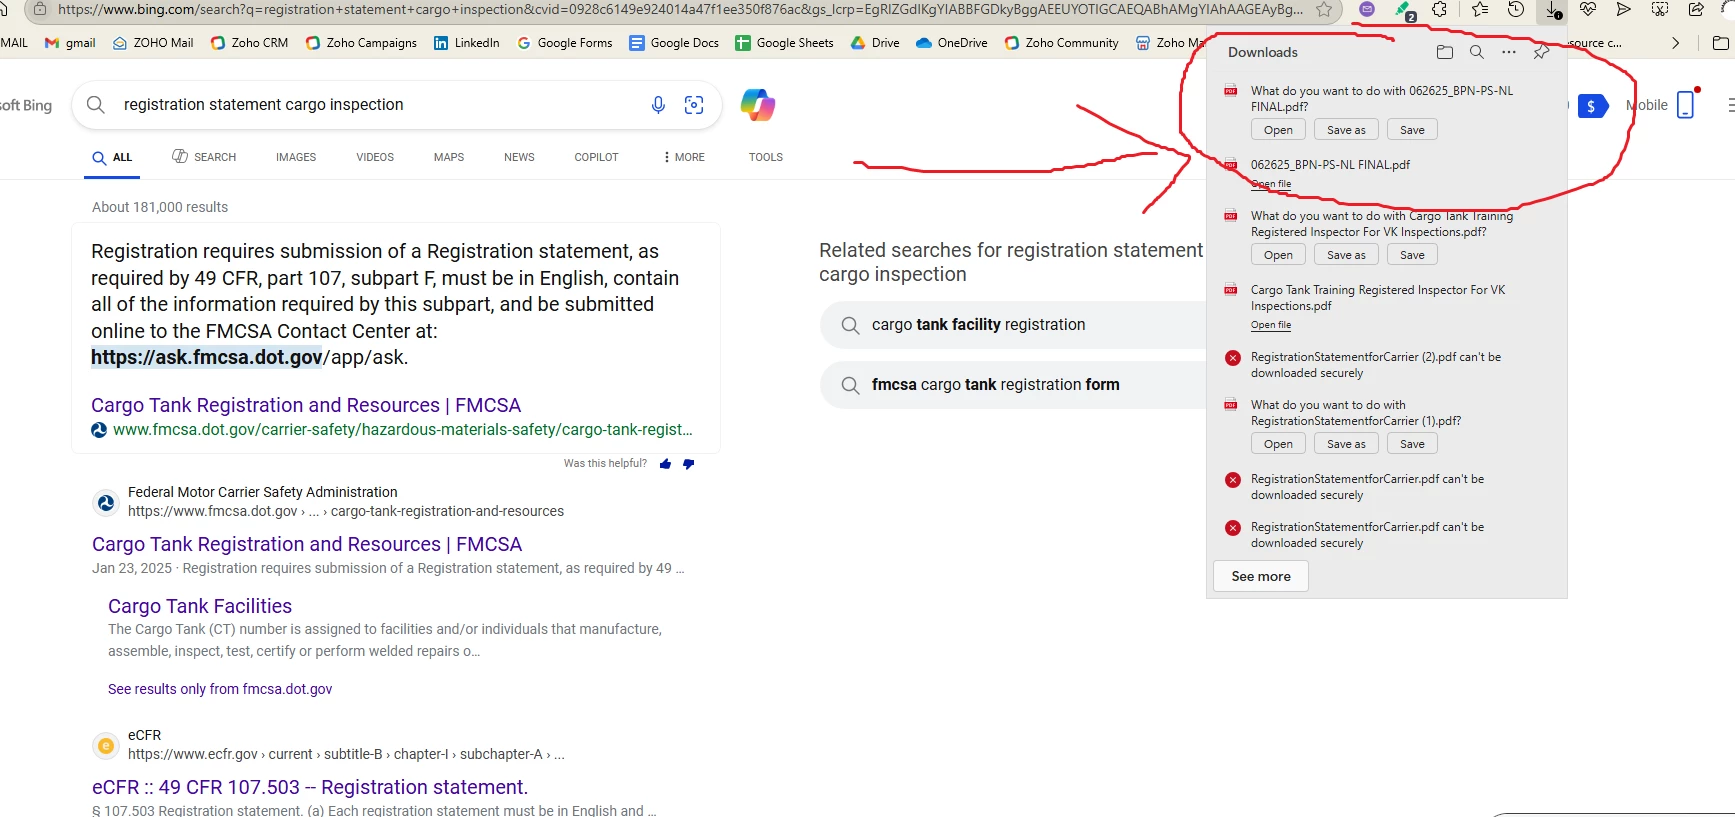Click the Downloads toolbar arrow icon
The height and width of the screenshot is (817, 1735).
coord(1553,10)
